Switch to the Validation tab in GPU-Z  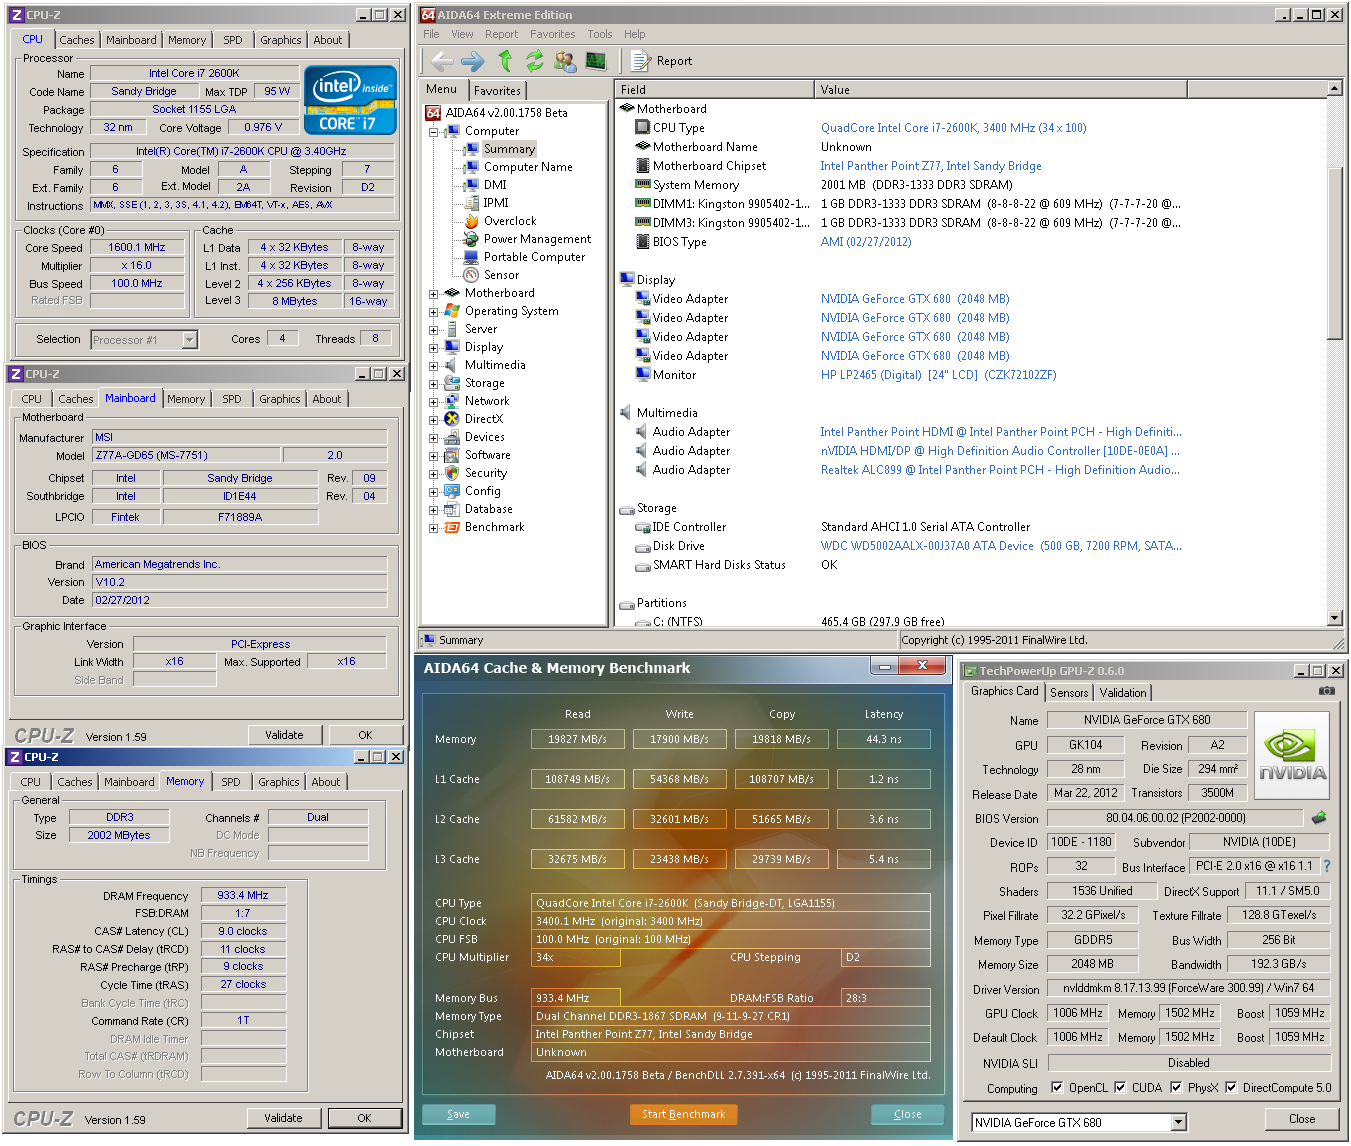1123,693
